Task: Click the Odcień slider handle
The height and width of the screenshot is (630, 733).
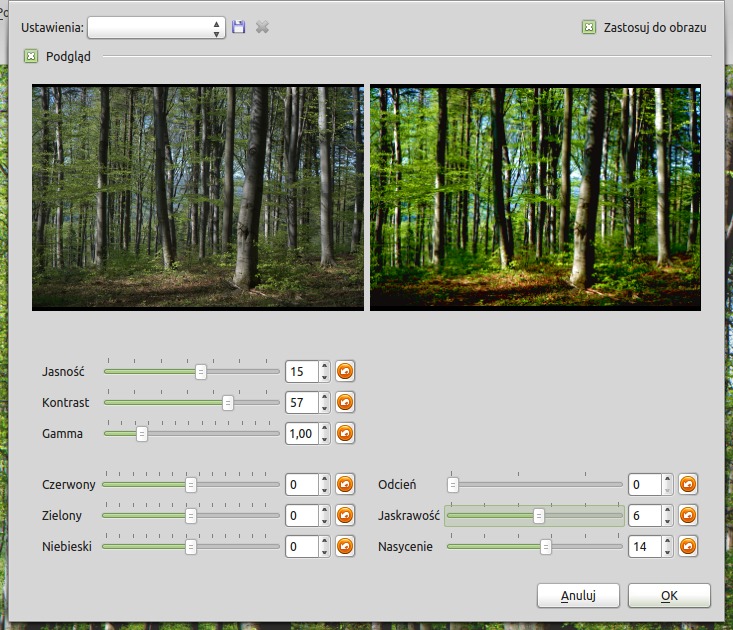Action: 453,485
